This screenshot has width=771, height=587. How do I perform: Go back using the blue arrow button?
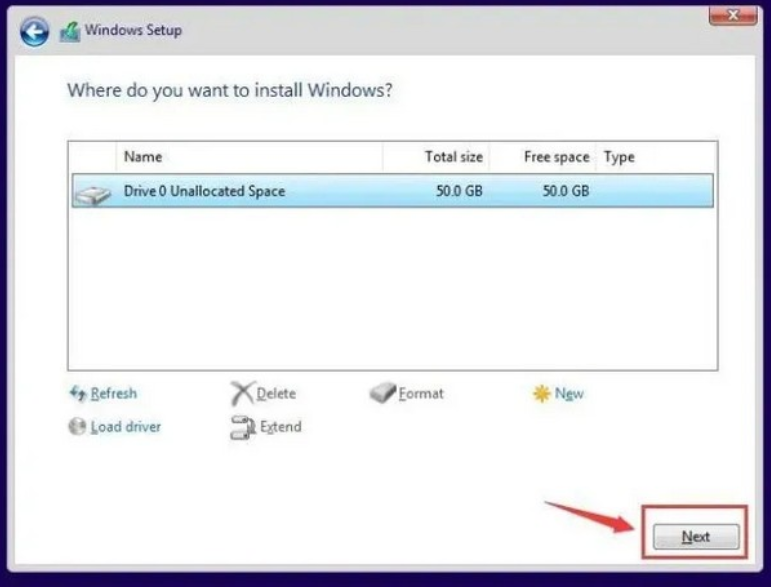(x=34, y=31)
